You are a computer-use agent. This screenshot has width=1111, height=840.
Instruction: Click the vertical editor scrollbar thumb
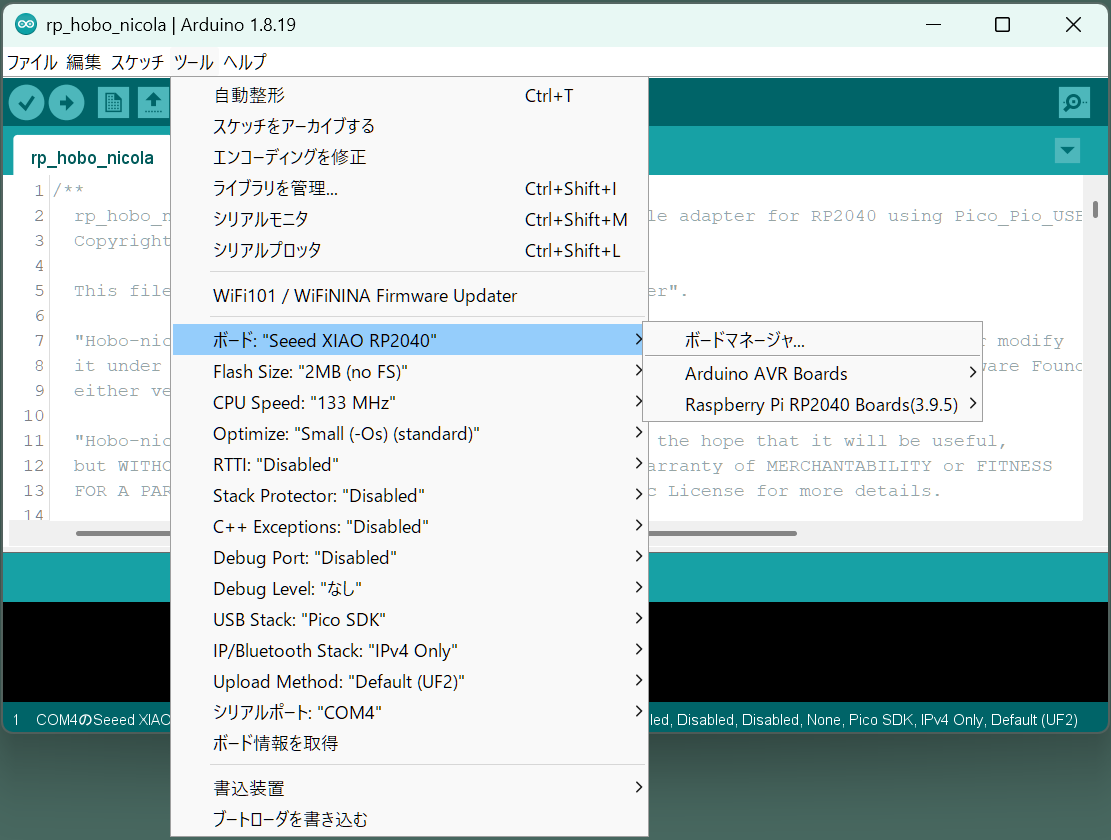point(1096,209)
